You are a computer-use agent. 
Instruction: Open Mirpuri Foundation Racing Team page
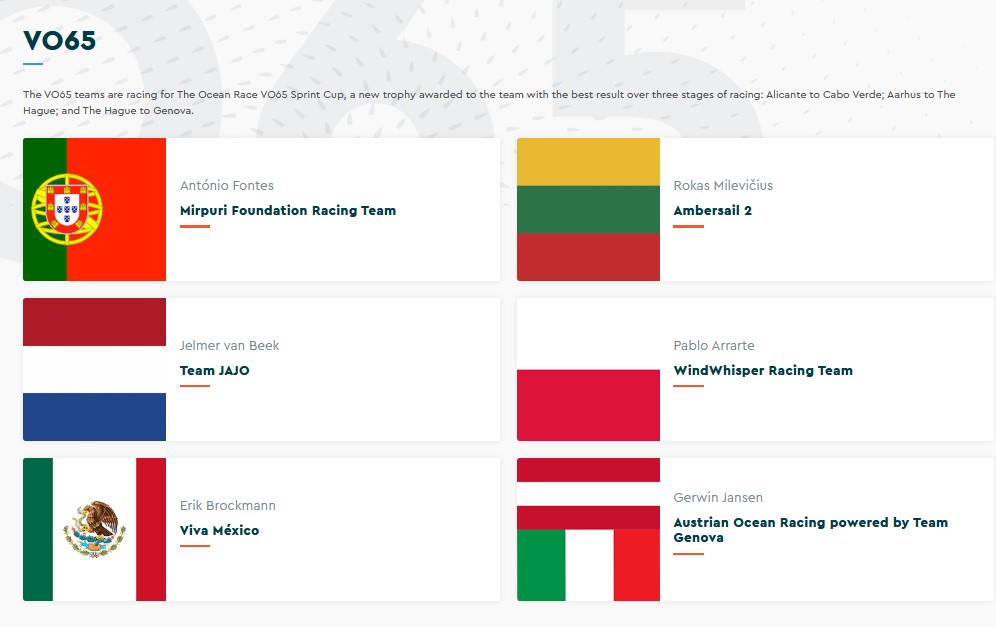[288, 211]
